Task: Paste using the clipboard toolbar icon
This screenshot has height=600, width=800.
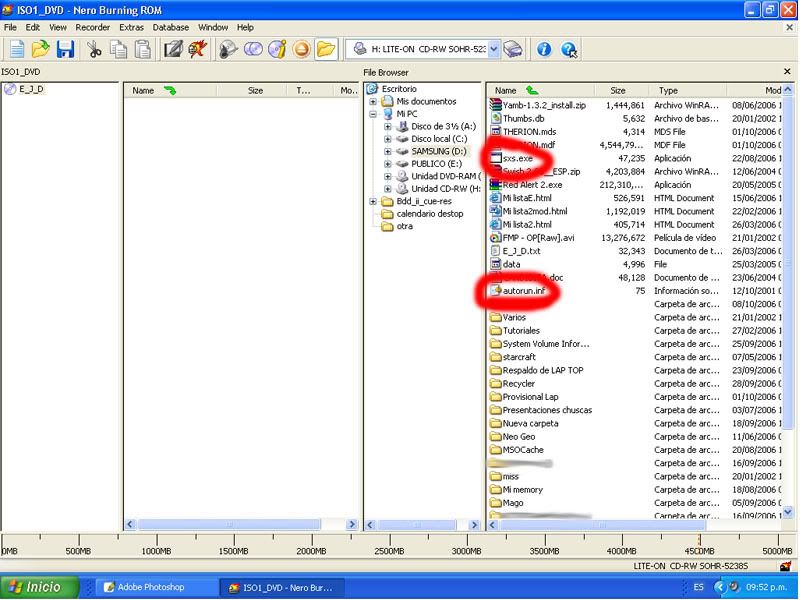Action: pos(142,49)
